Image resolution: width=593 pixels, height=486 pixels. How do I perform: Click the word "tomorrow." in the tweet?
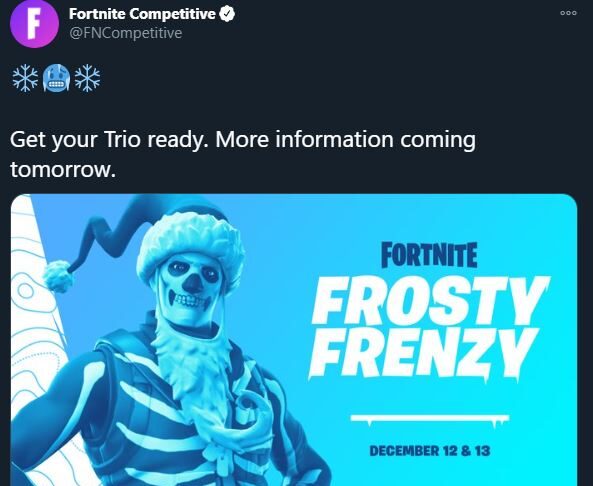tap(63, 170)
